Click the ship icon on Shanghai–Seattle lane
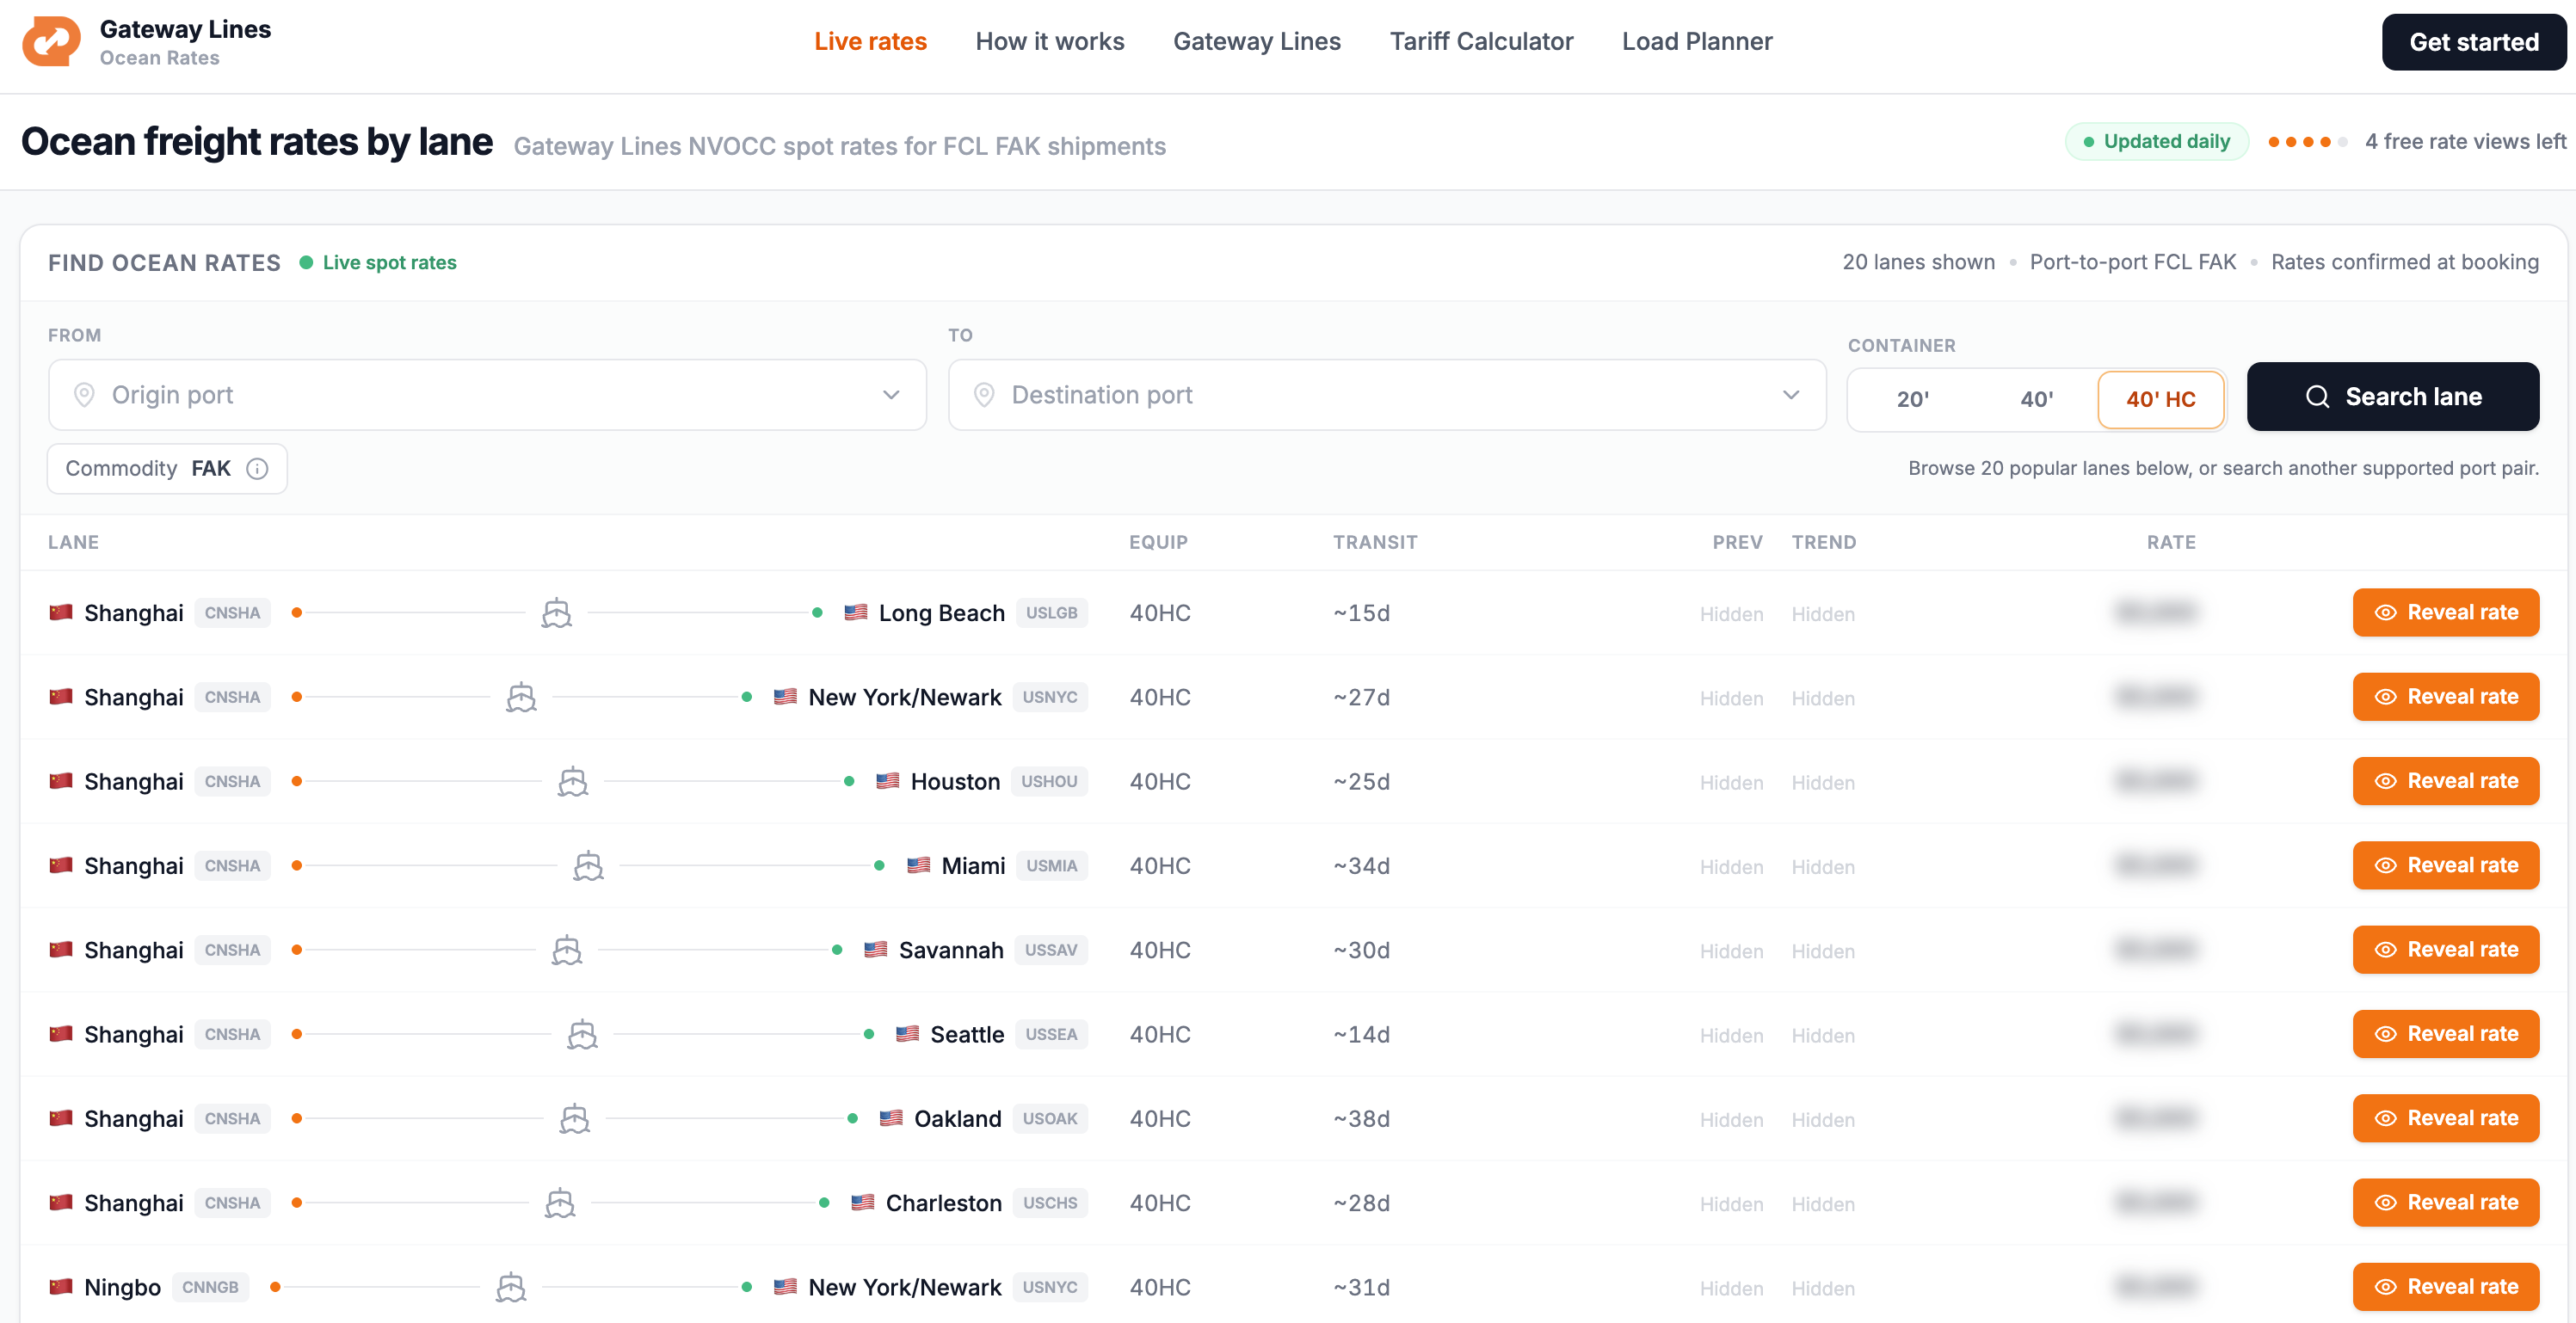 (x=583, y=1034)
